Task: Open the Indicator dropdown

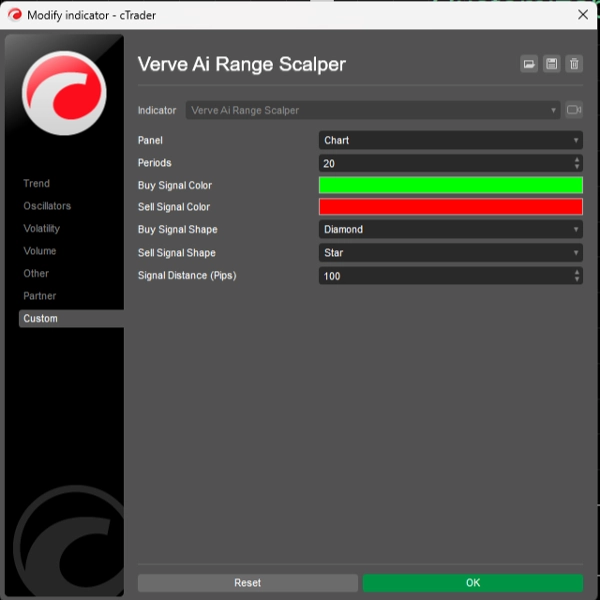Action: point(373,110)
